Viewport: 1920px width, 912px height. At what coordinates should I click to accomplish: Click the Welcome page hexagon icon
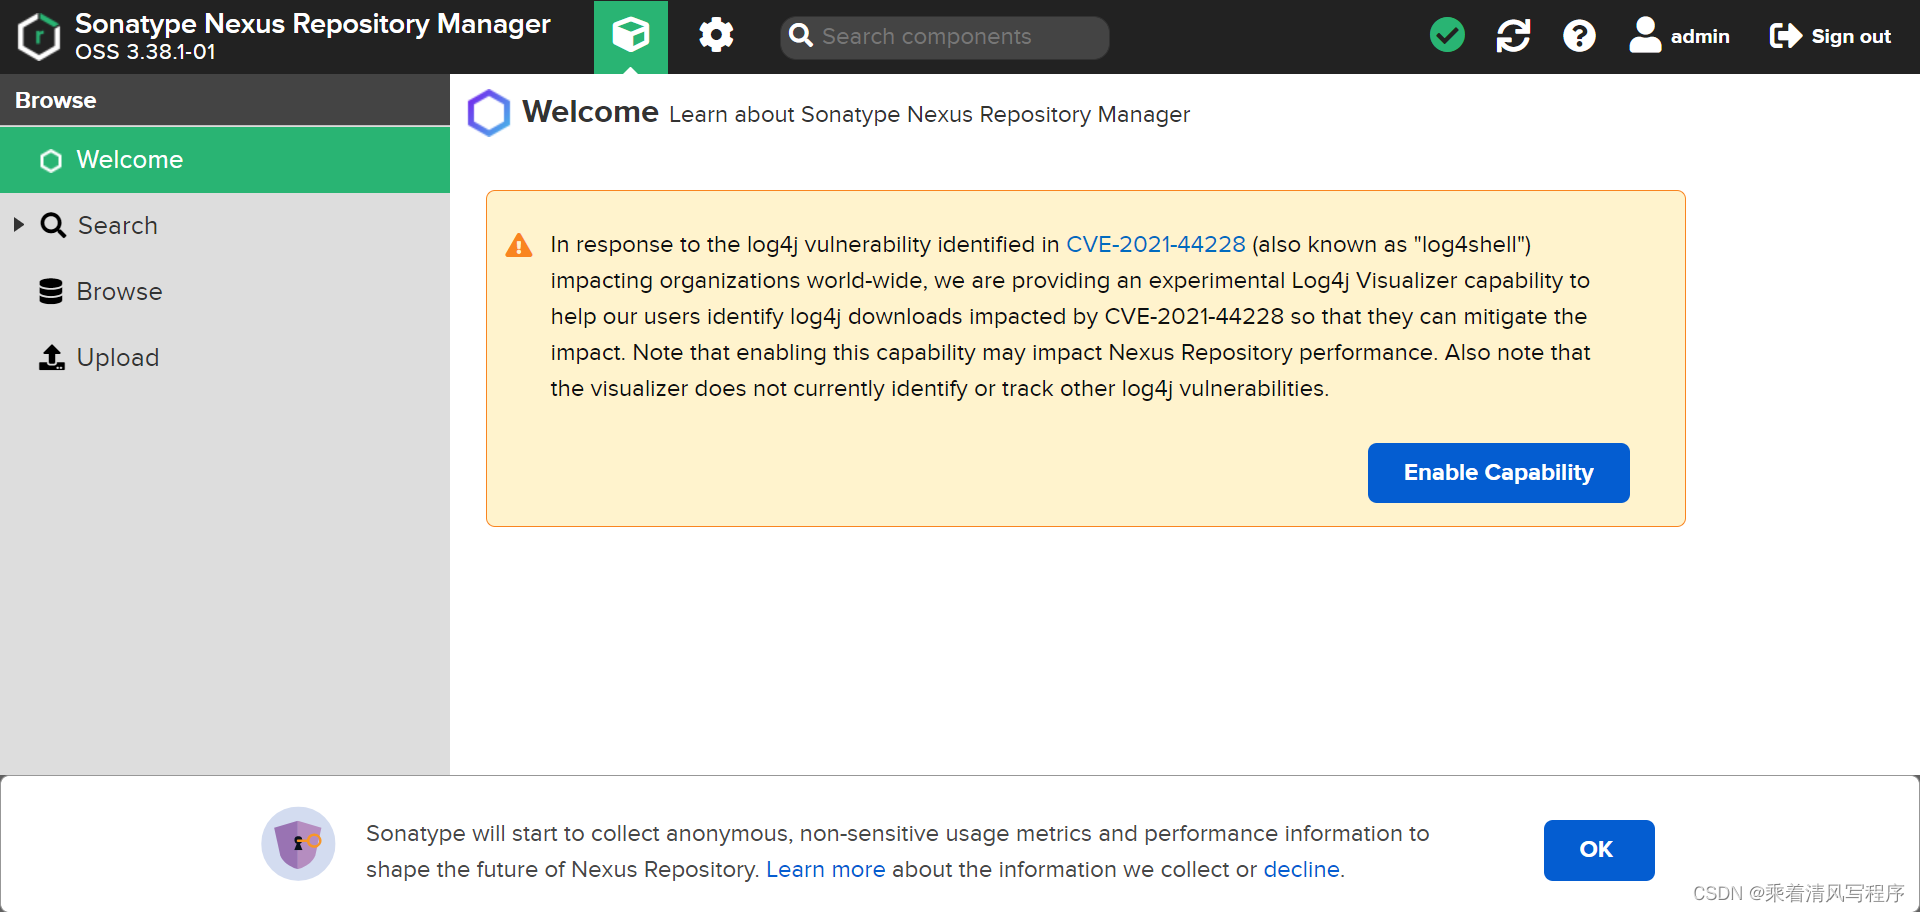pyautogui.click(x=489, y=113)
